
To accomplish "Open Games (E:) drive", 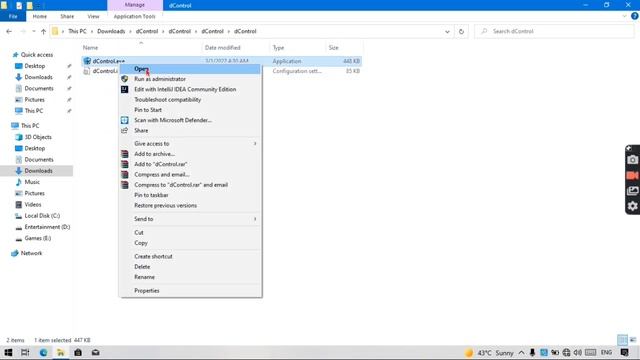I will [x=38, y=238].
